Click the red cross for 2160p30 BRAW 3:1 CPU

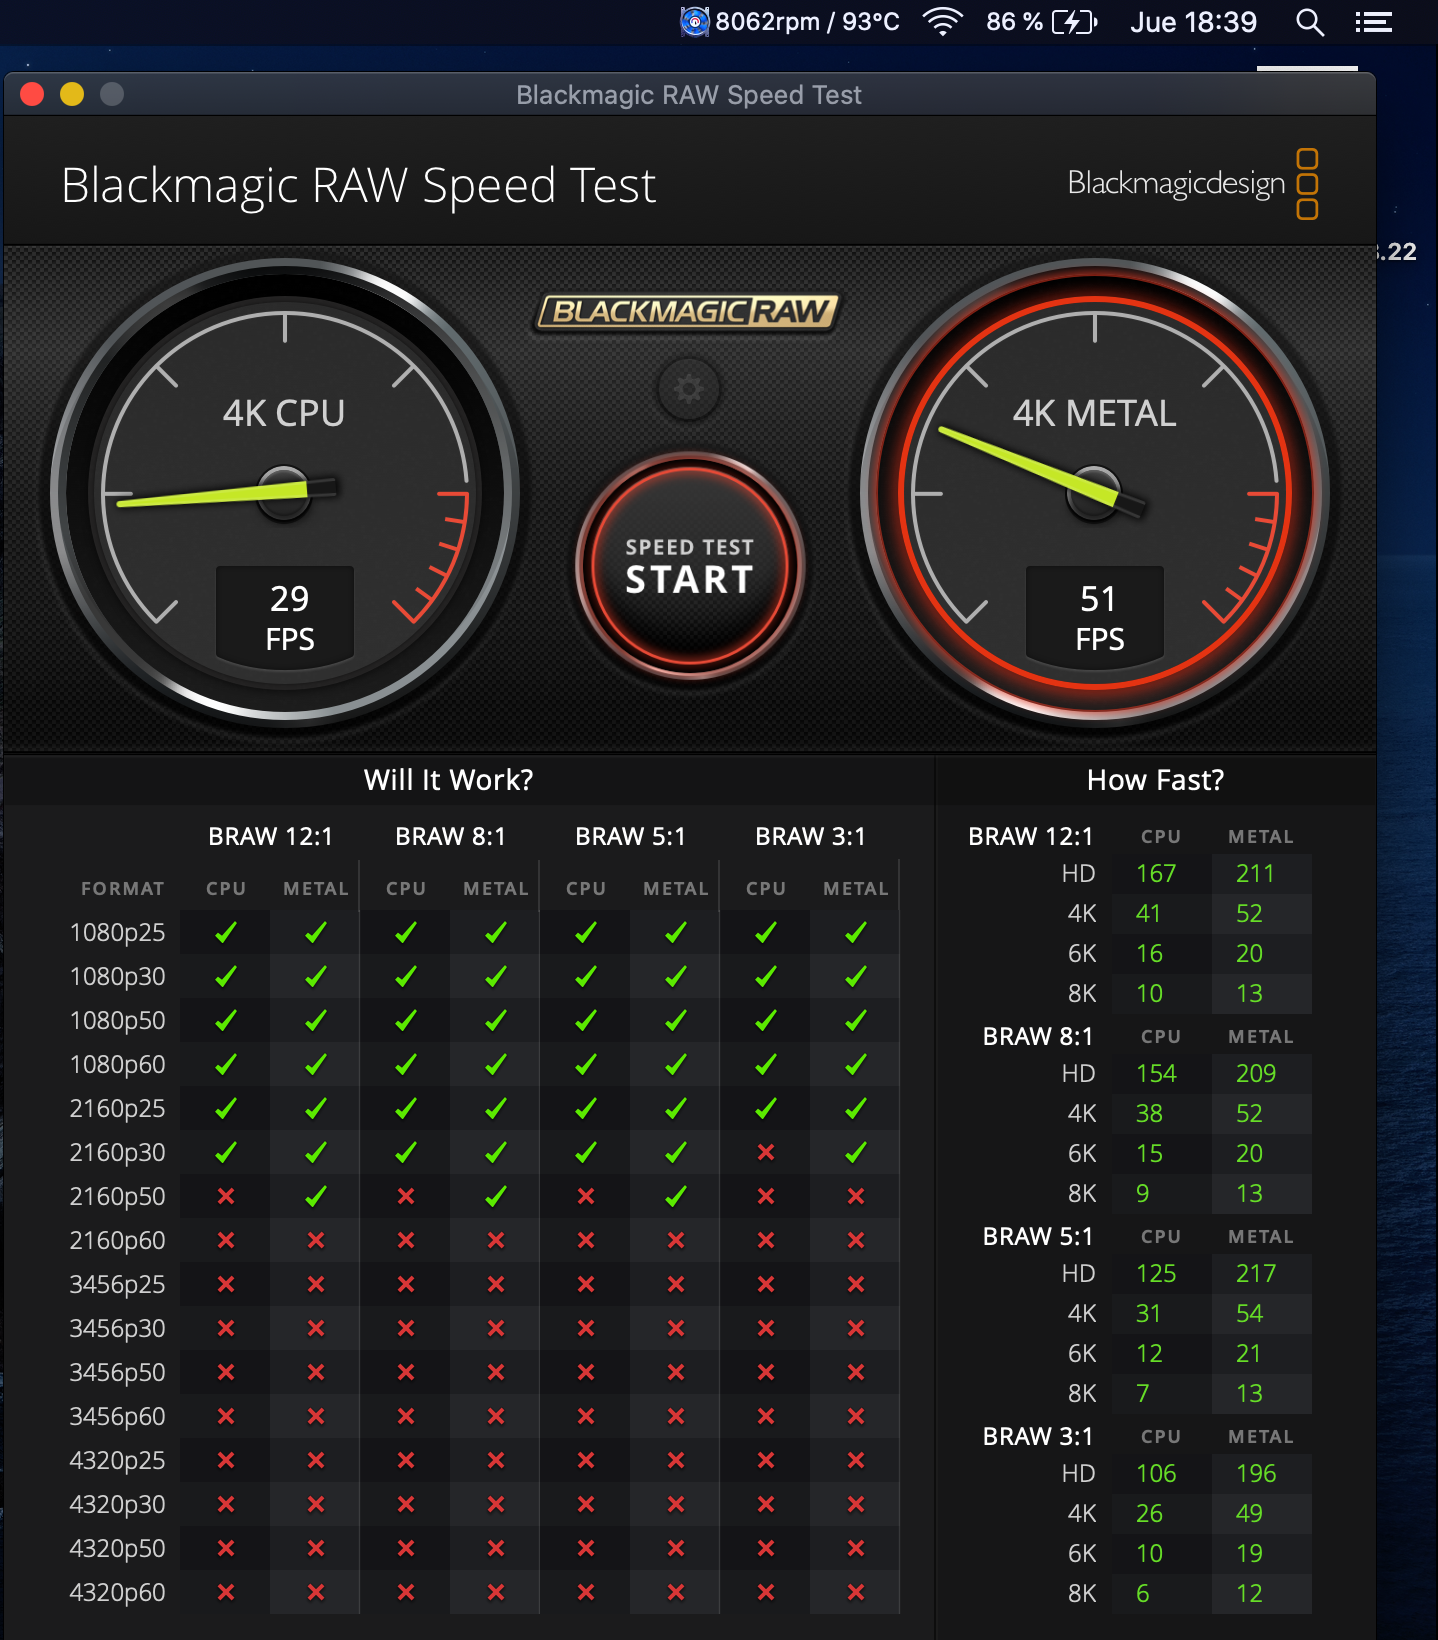point(766,1152)
